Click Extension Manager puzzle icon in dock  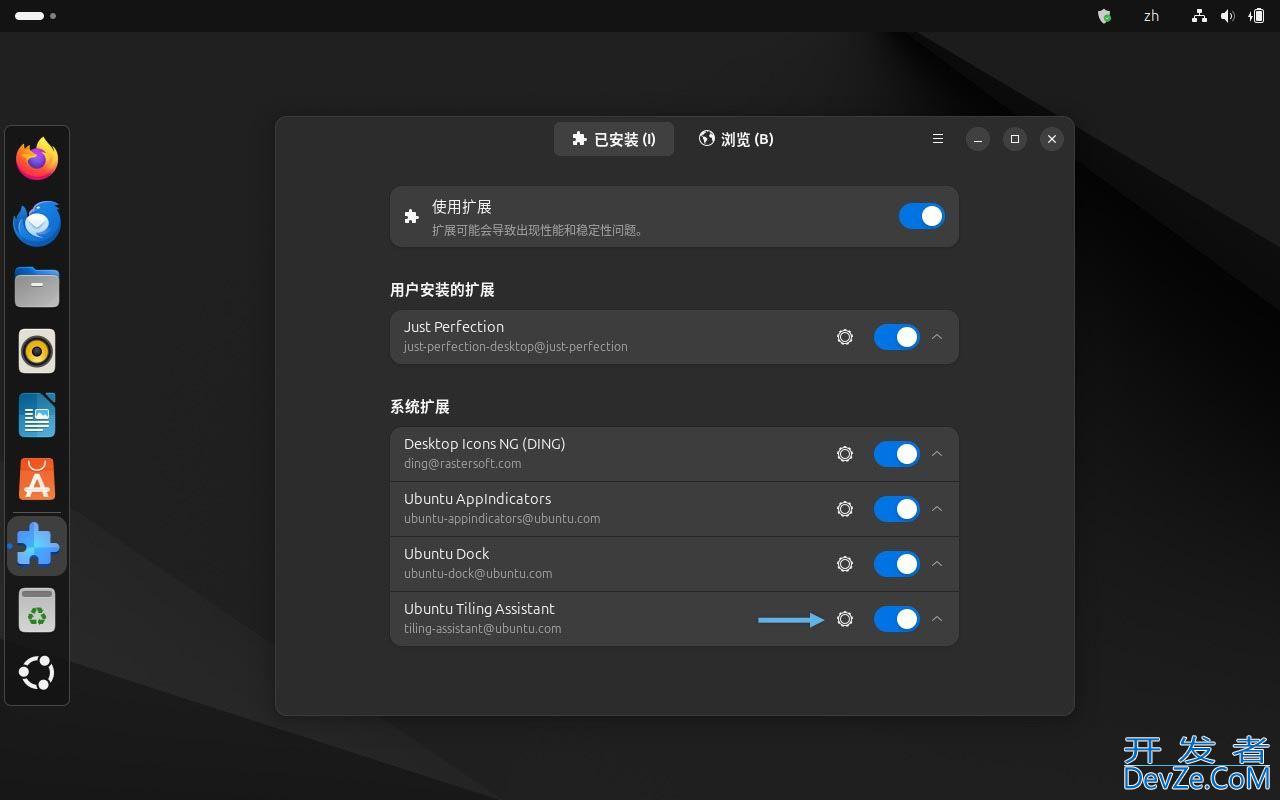(37, 546)
